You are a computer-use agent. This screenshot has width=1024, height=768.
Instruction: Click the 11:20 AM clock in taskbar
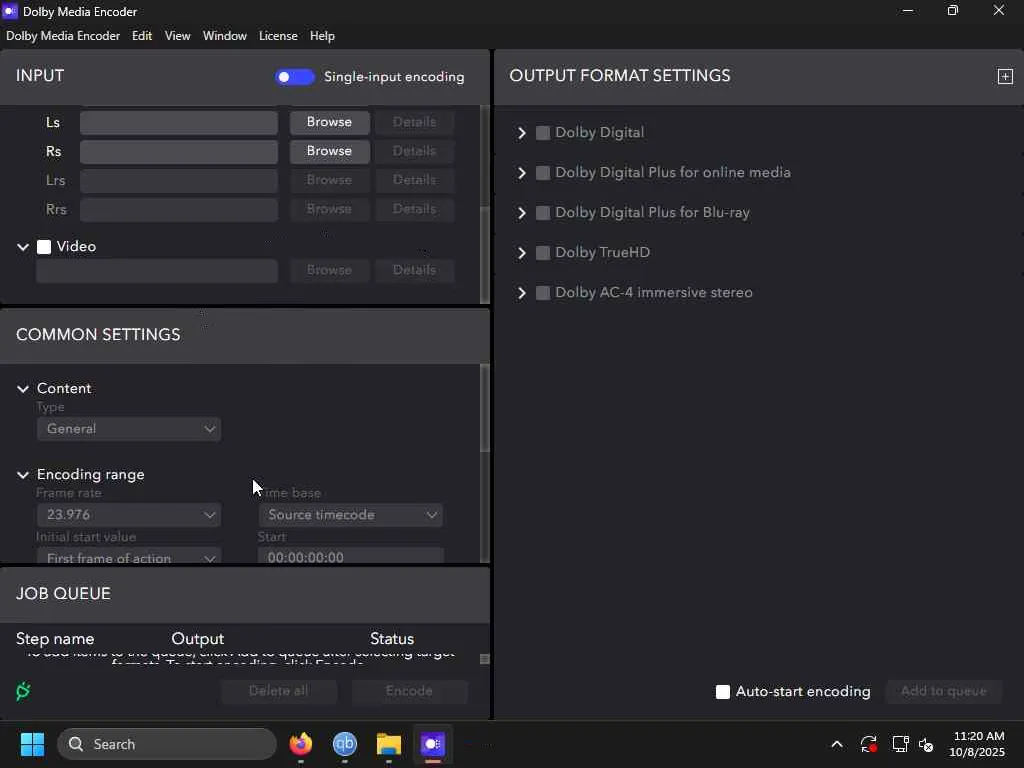pos(978,736)
